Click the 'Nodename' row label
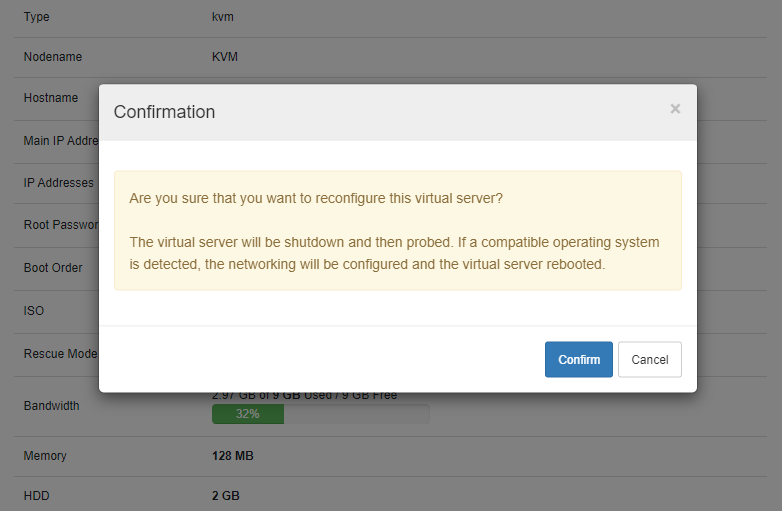Image resolution: width=782 pixels, height=511 pixels. [53, 57]
